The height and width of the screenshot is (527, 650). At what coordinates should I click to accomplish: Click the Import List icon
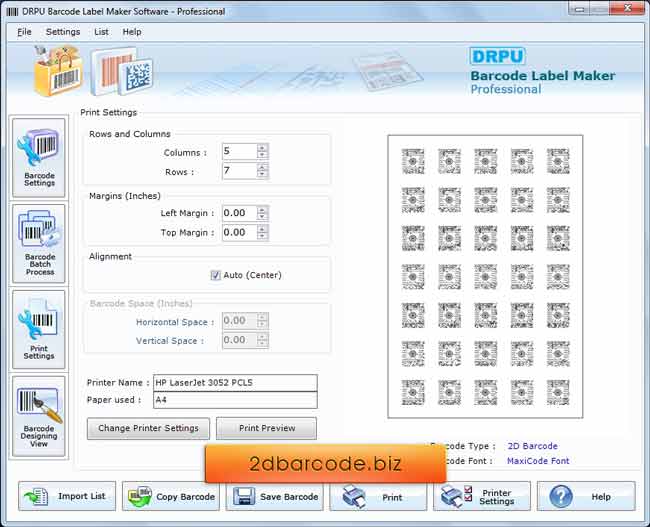[x=36, y=496]
